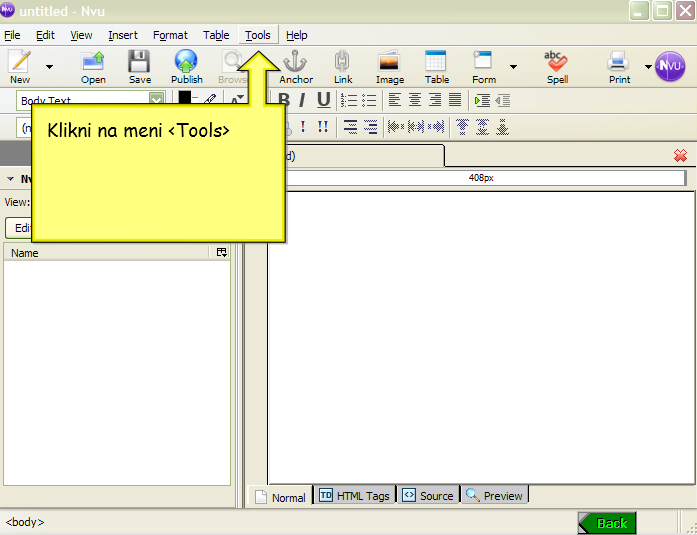Image resolution: width=697 pixels, height=535 pixels.
Task: Expand the Form button dropdown arrow
Action: (x=513, y=67)
